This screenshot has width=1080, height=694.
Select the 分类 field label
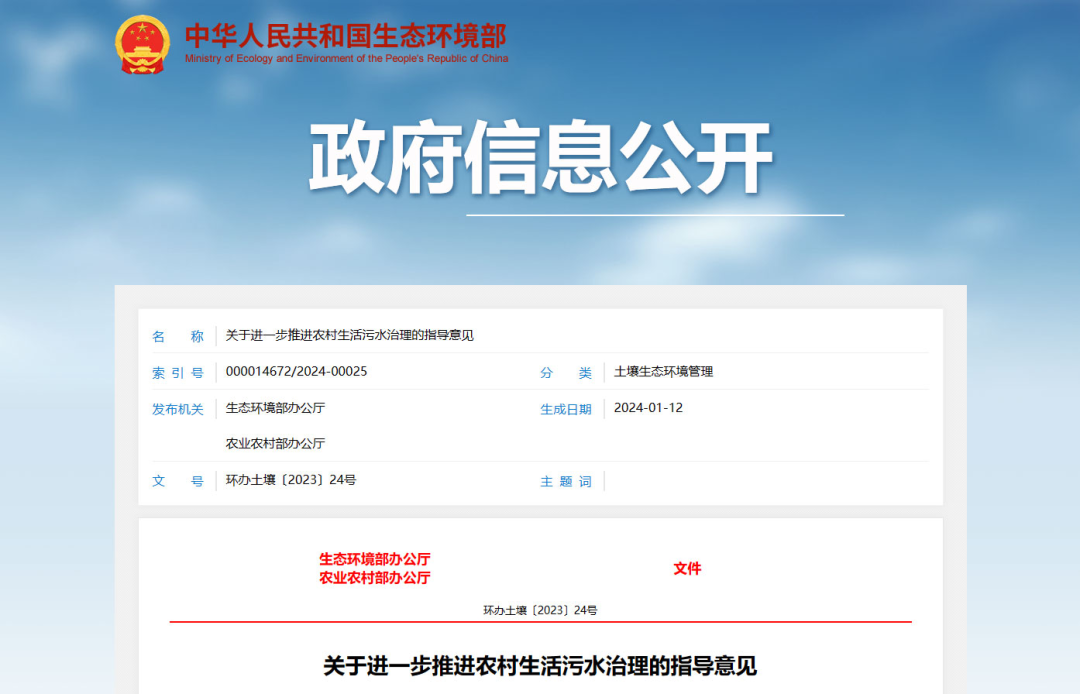coord(566,372)
